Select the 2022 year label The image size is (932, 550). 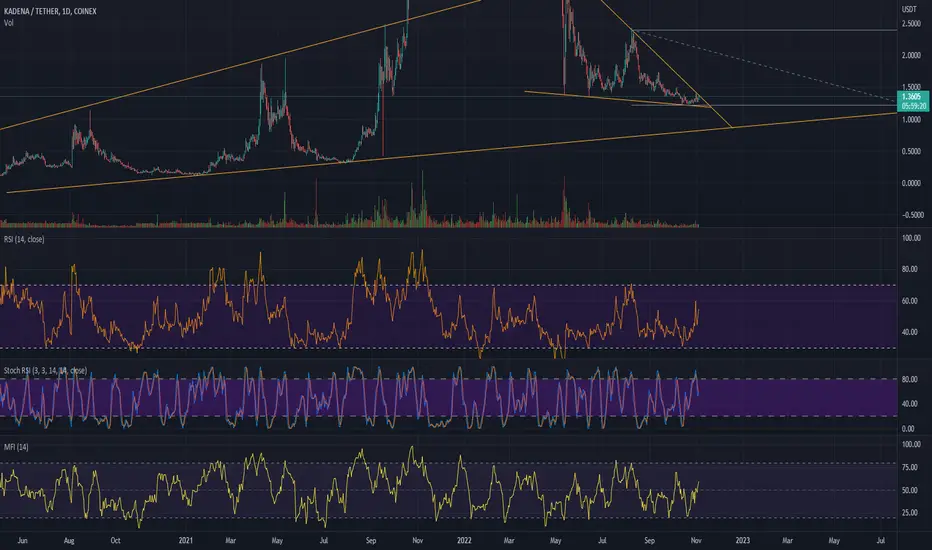point(464,540)
